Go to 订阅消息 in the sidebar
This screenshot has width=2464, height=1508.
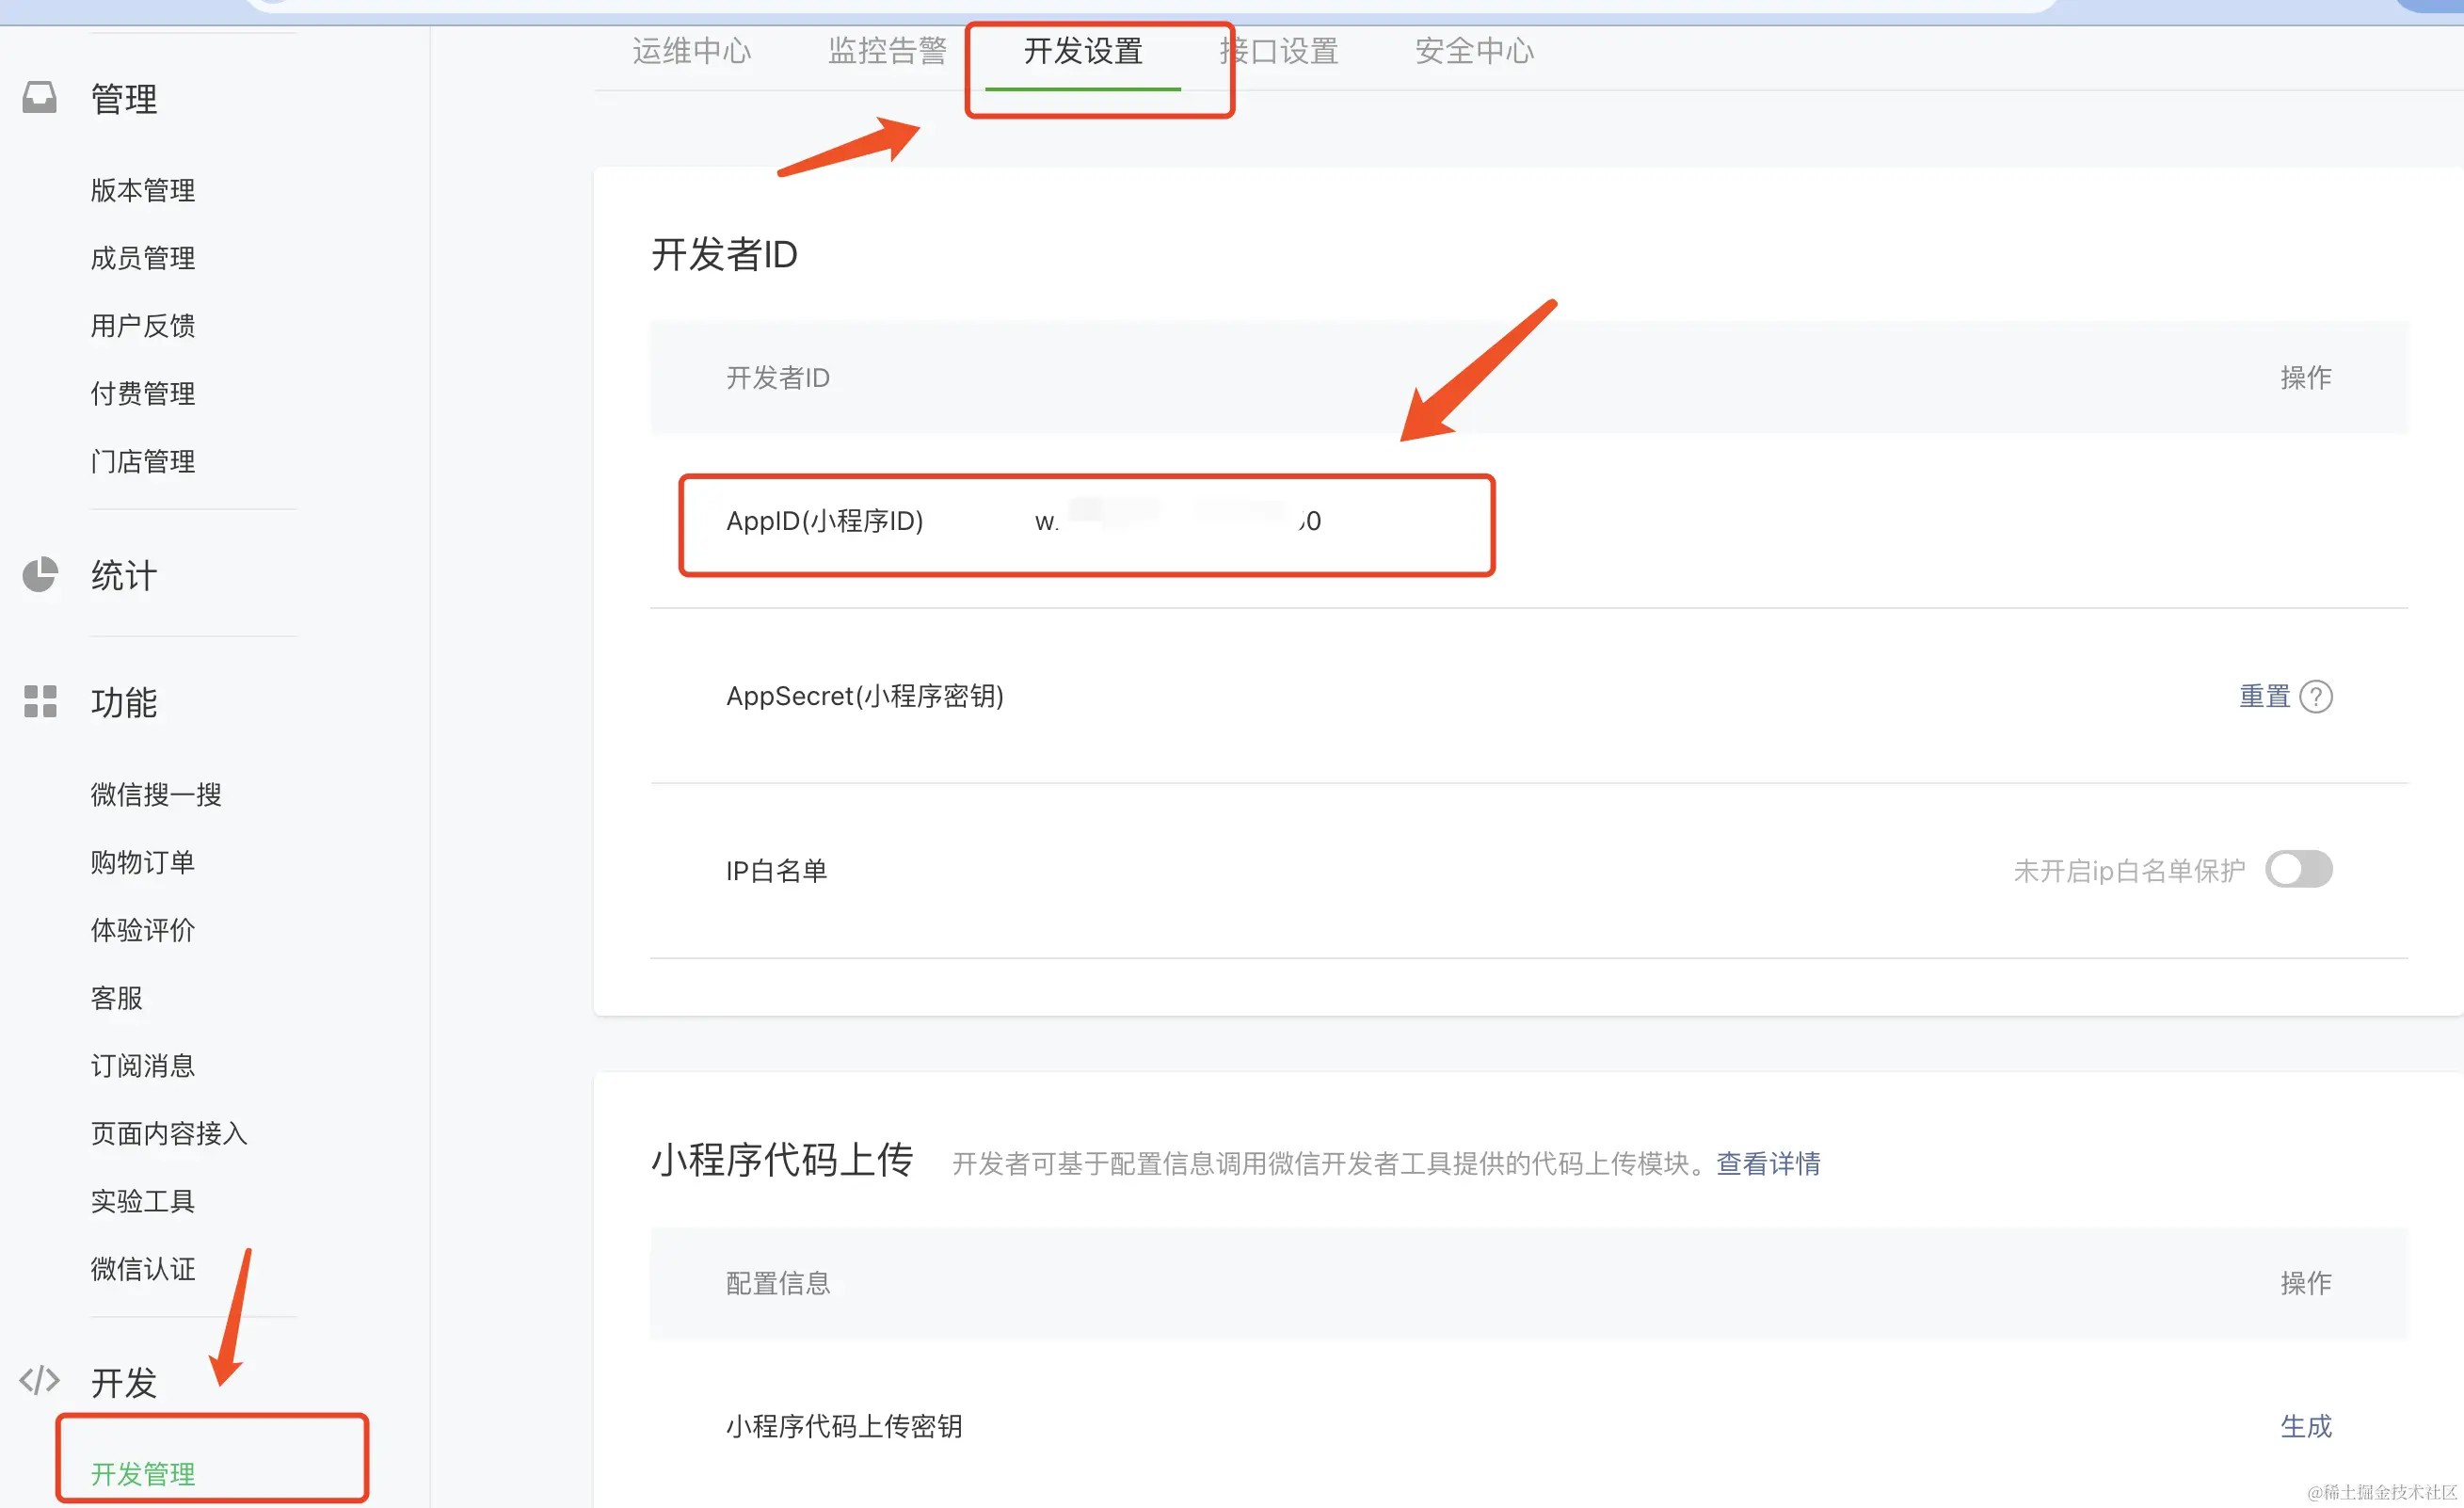pyautogui.click(x=143, y=1065)
